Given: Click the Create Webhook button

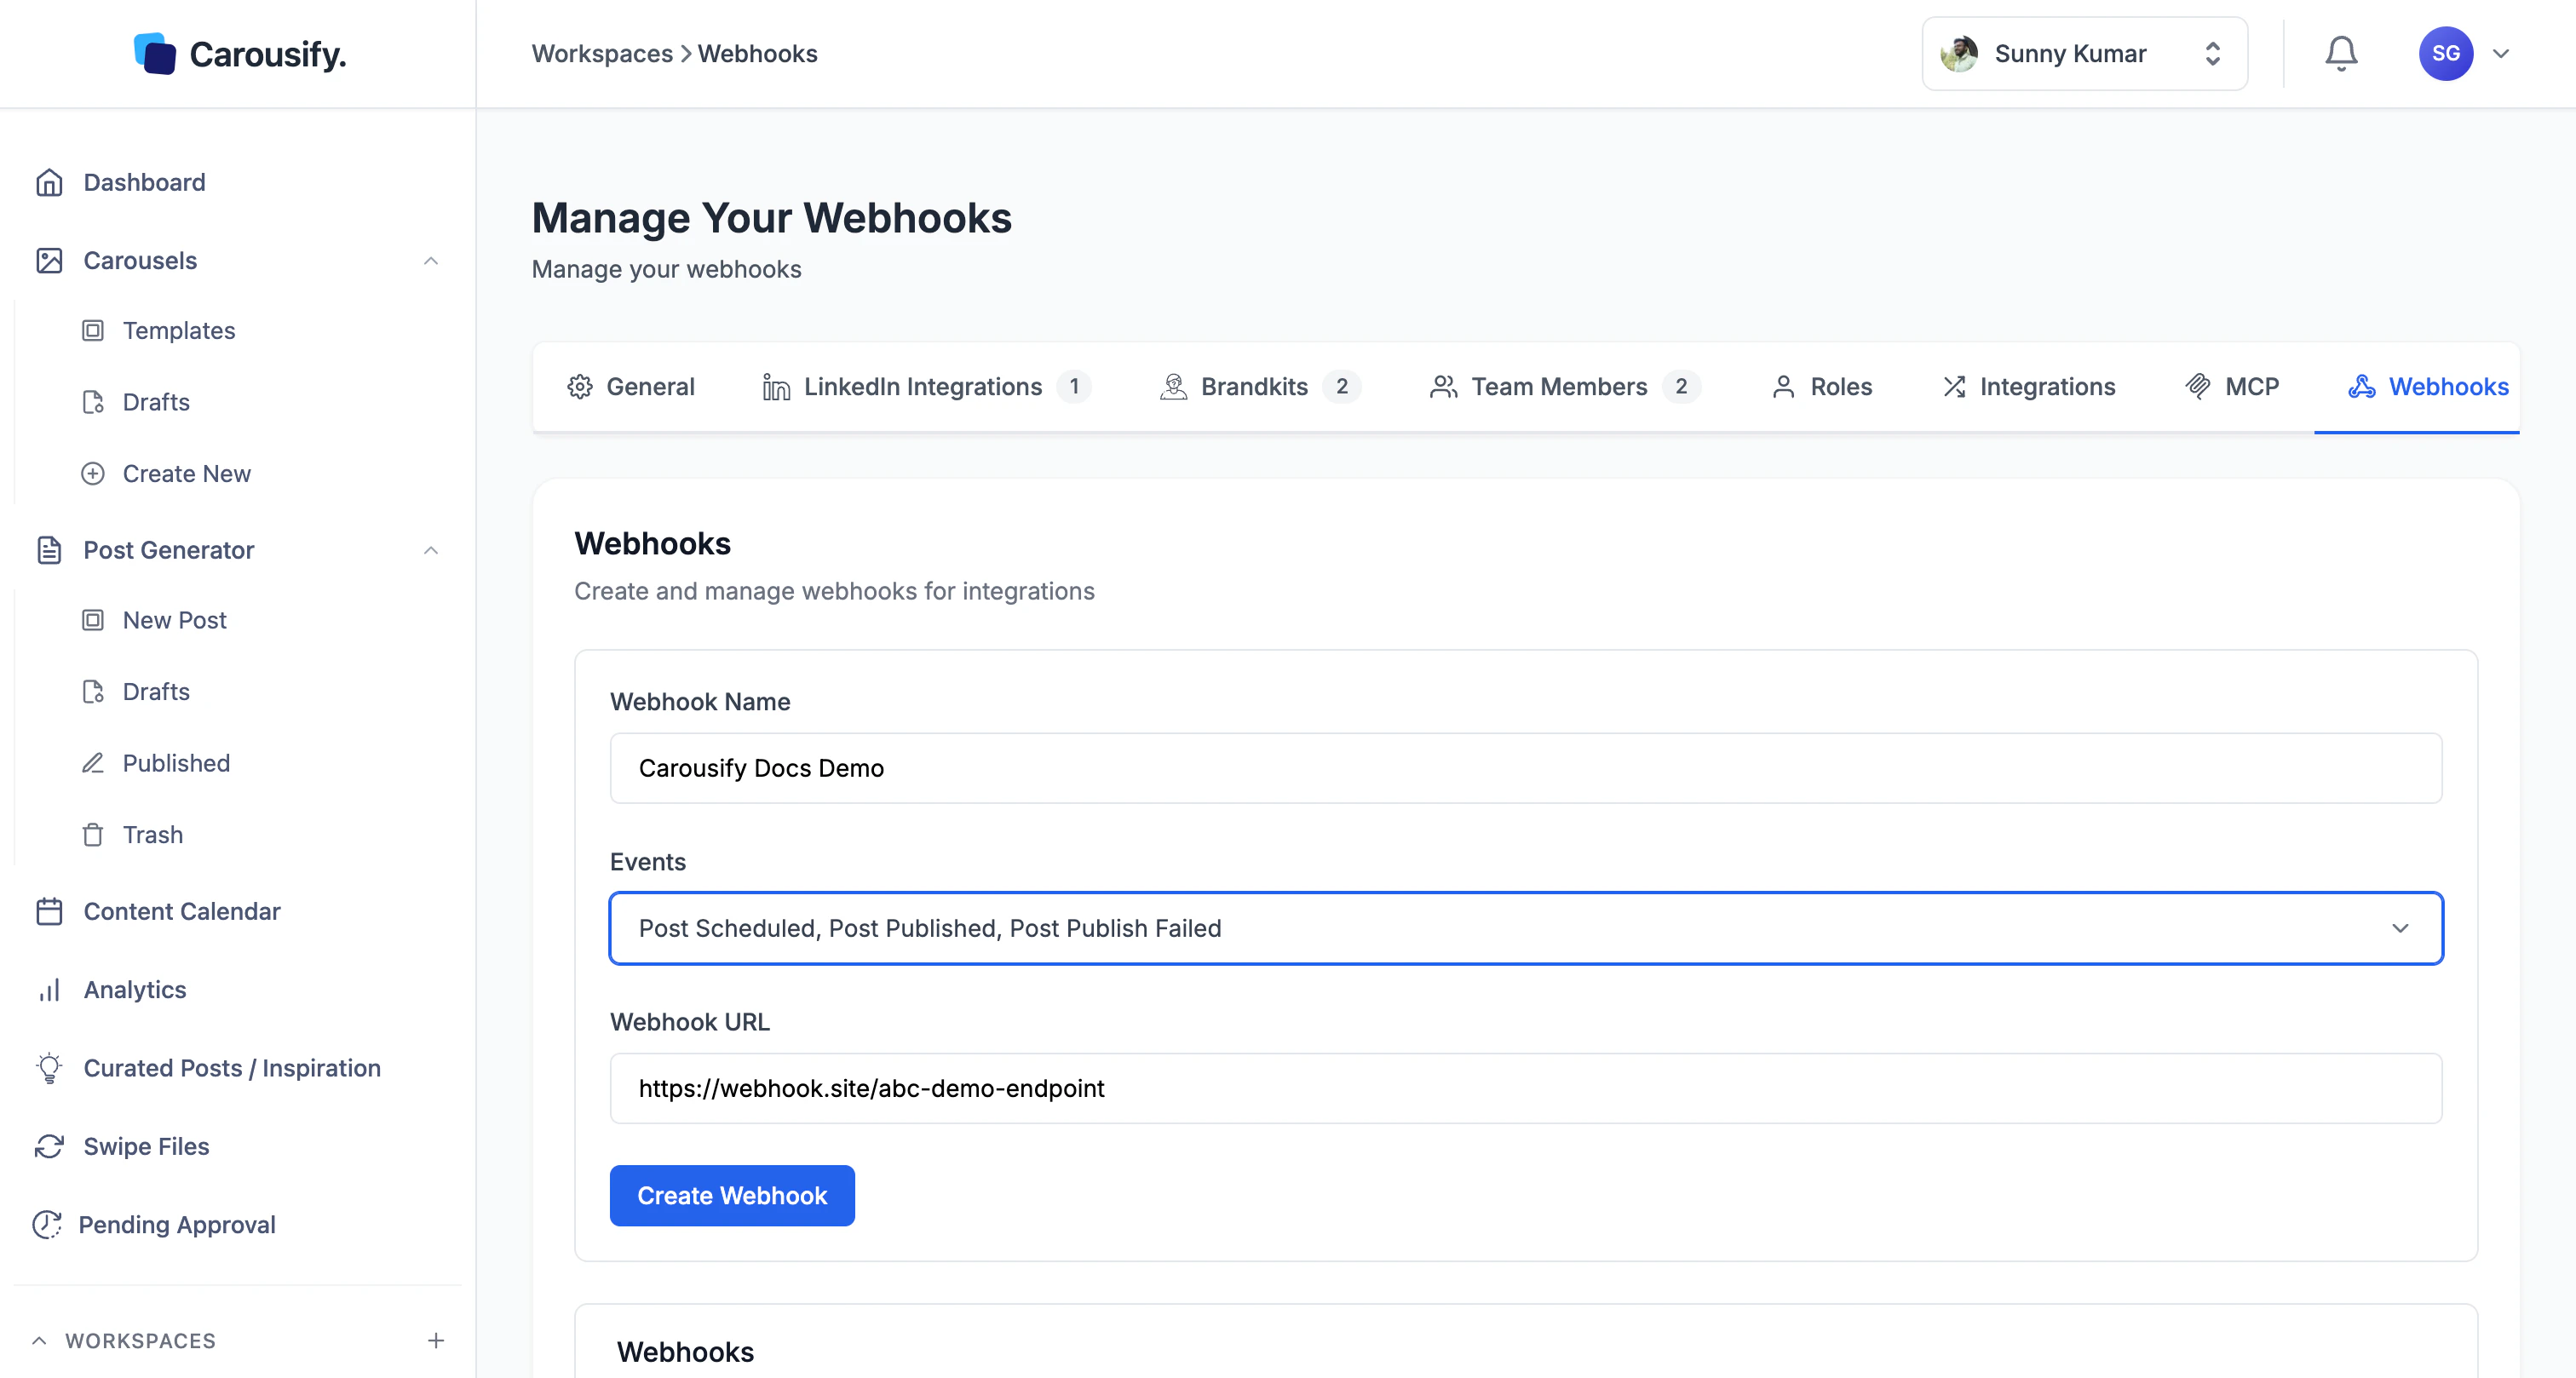Looking at the screenshot, I should pyautogui.click(x=732, y=1196).
